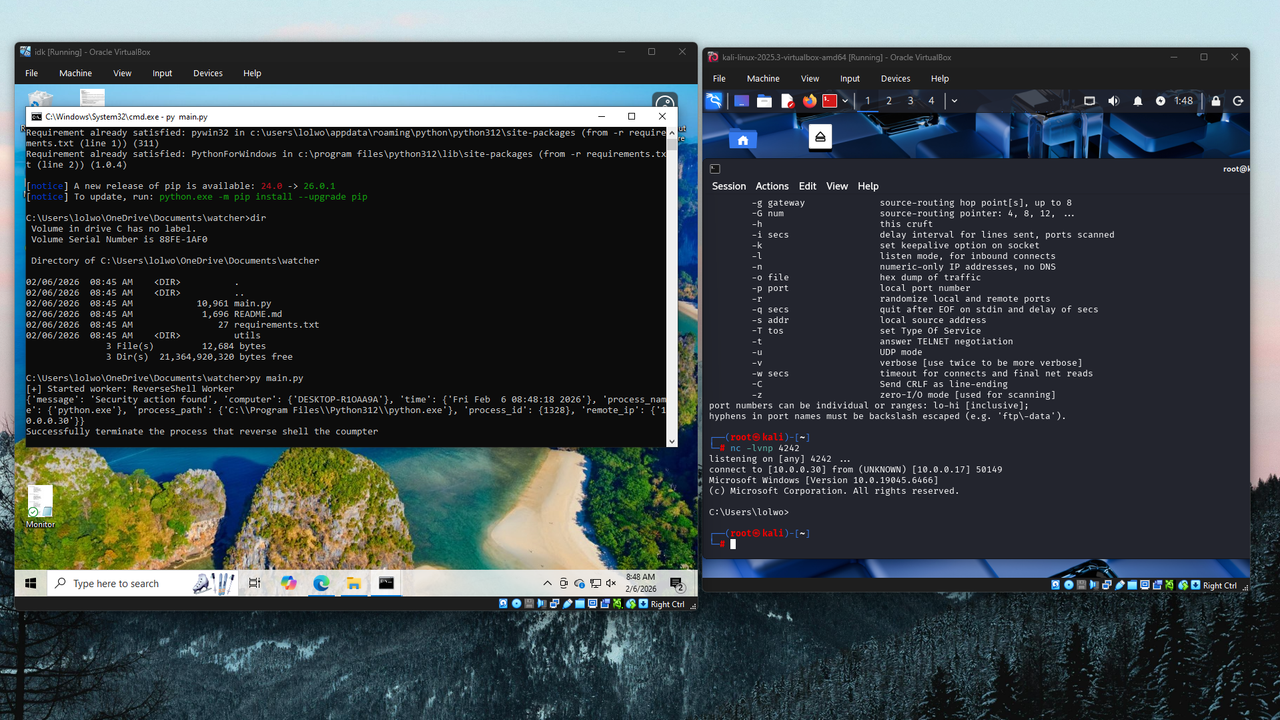Open the Edit menu in Kali terminal
The image size is (1280, 720).
tap(807, 186)
